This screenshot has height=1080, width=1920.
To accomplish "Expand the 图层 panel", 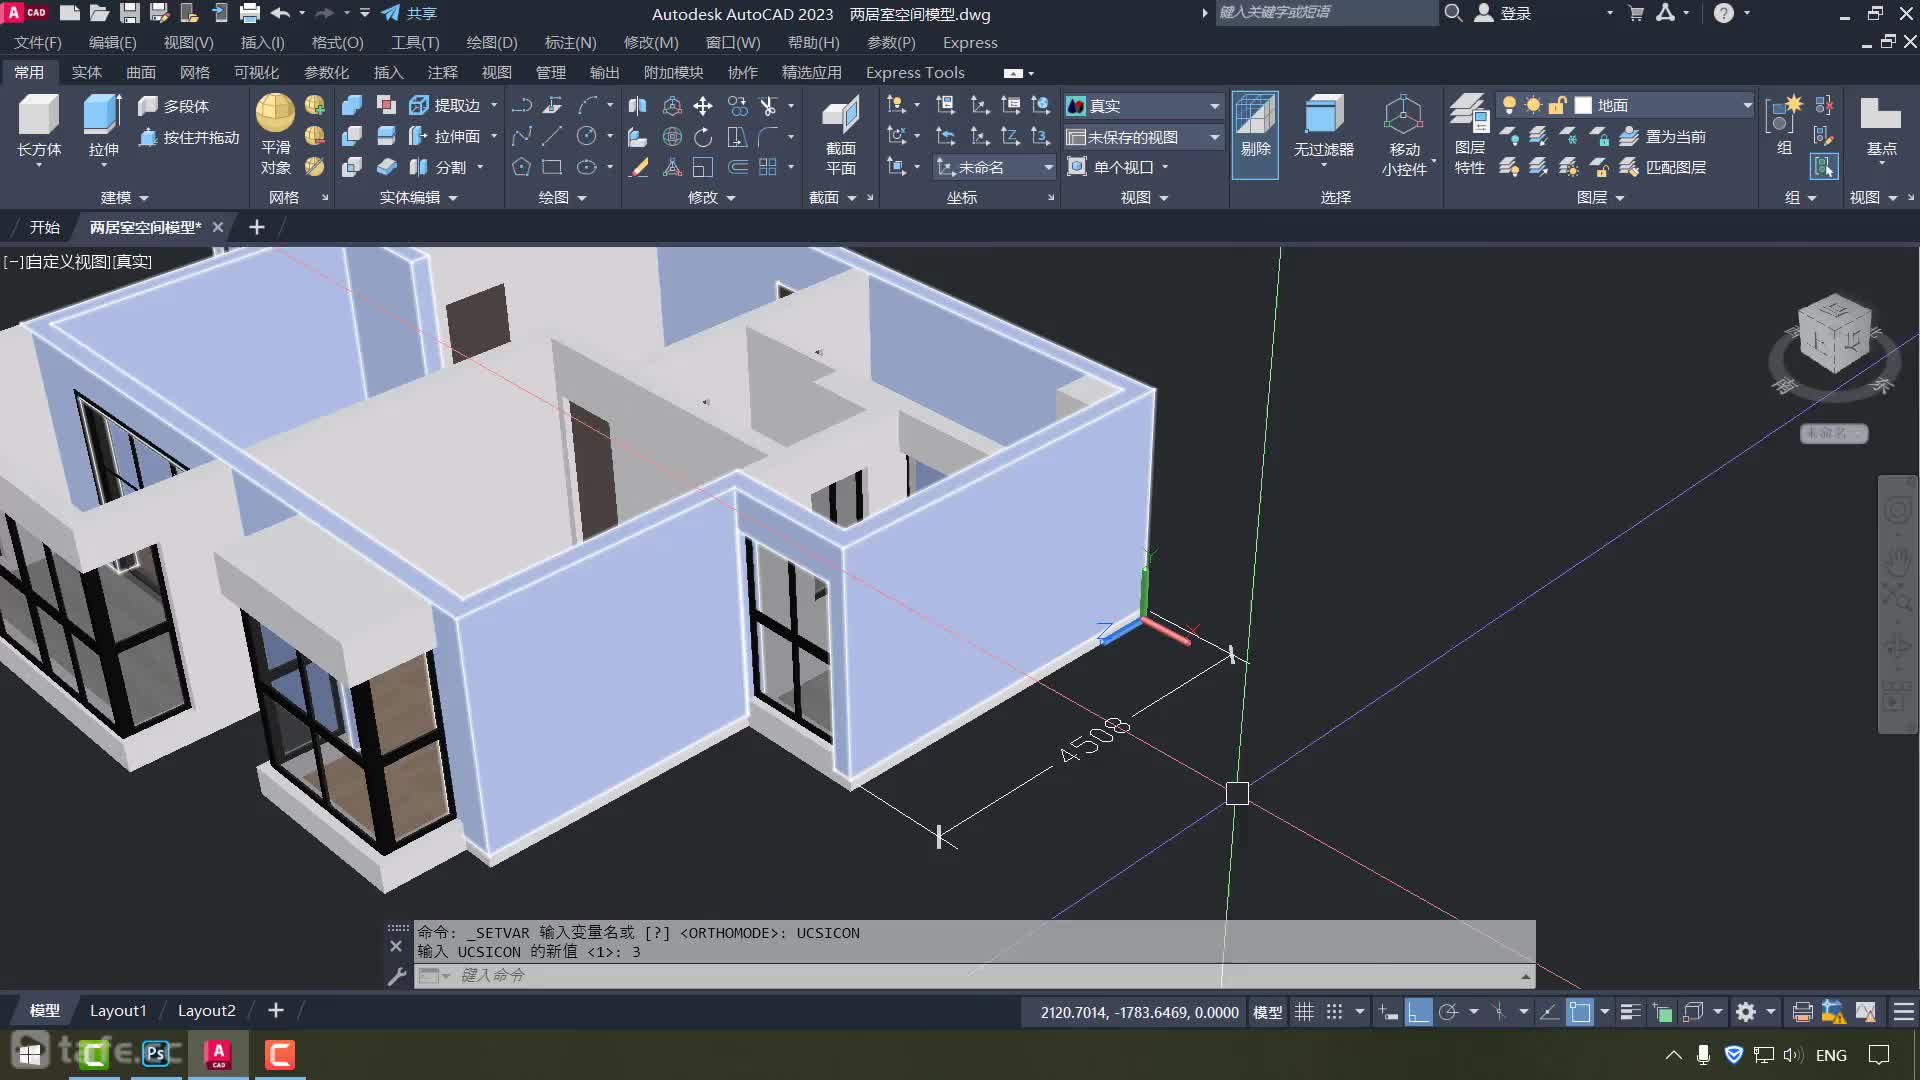I will [x=1600, y=198].
